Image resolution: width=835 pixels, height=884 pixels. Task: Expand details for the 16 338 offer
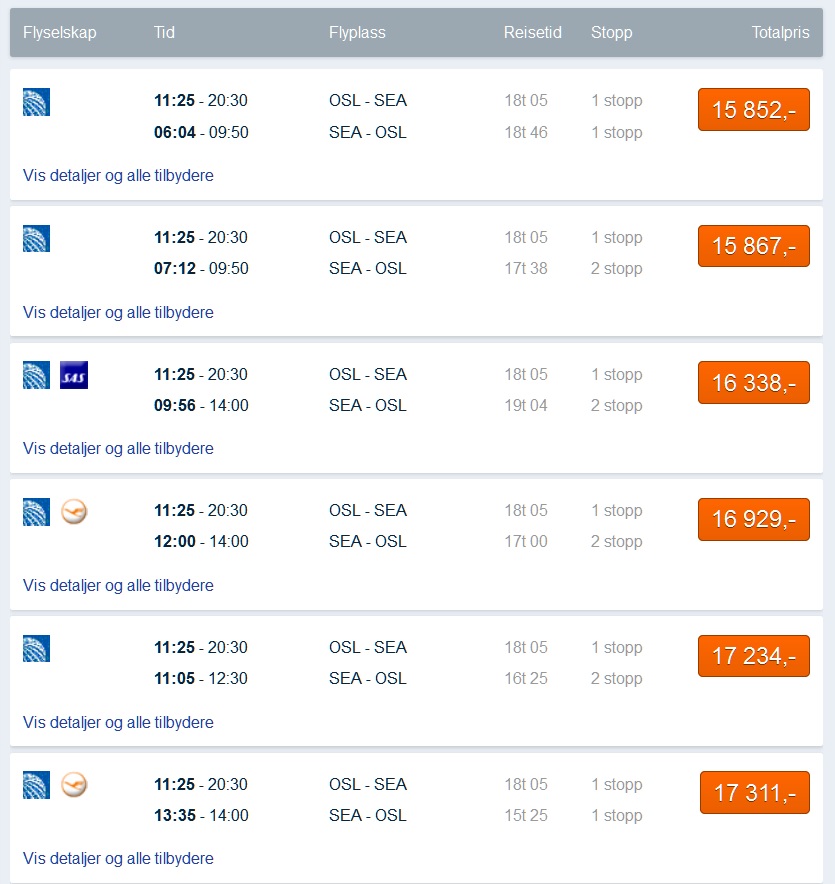(x=118, y=449)
